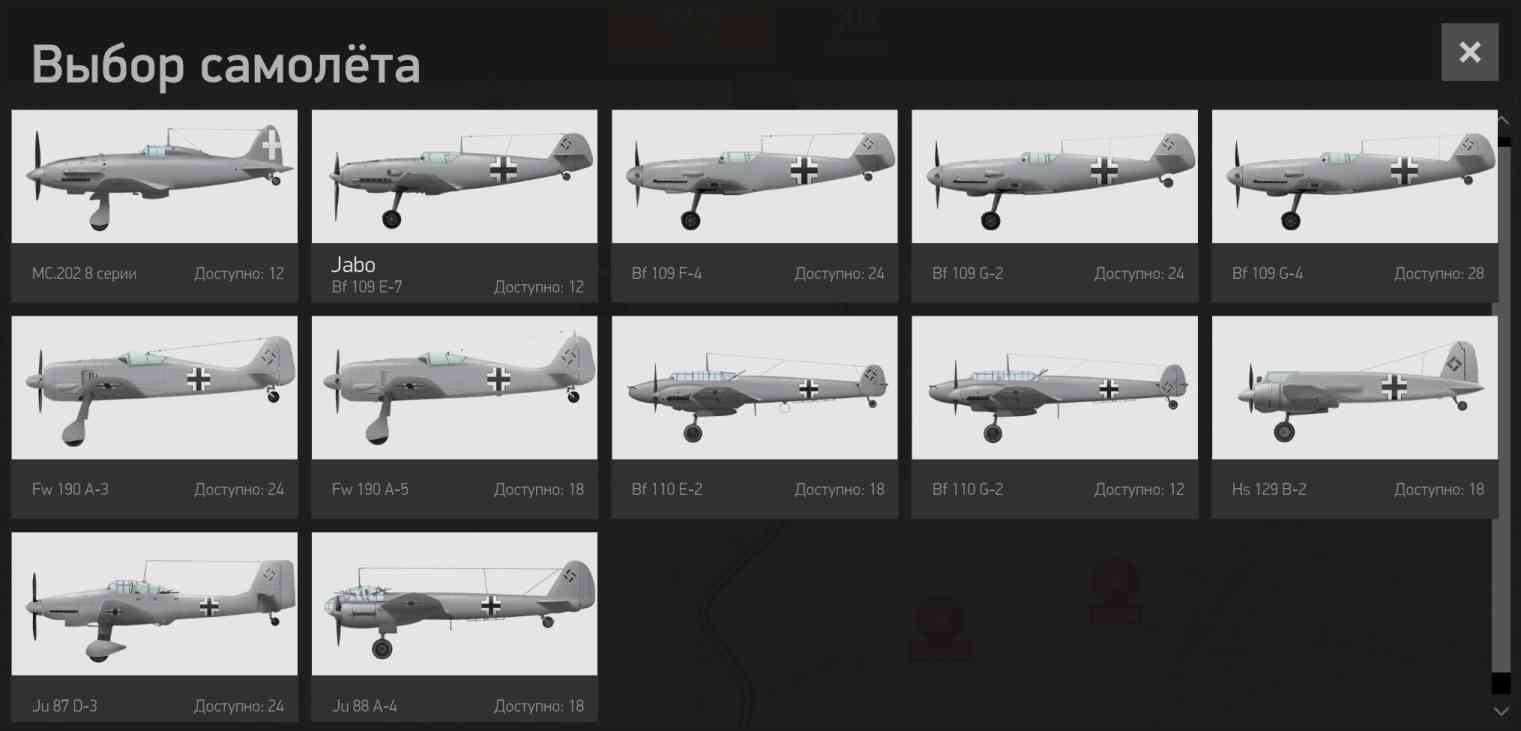Pick the Bf 109 F-4 aircraft image
This screenshot has height=731, width=1521.
click(x=755, y=176)
